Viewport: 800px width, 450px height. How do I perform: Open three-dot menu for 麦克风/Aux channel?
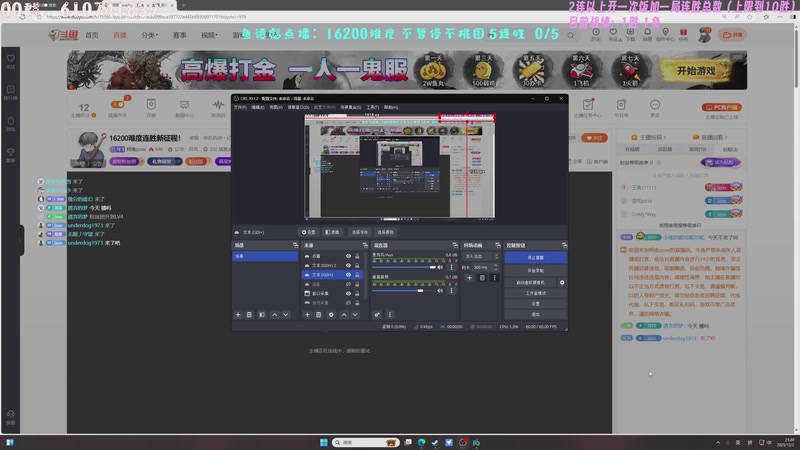pos(451,267)
